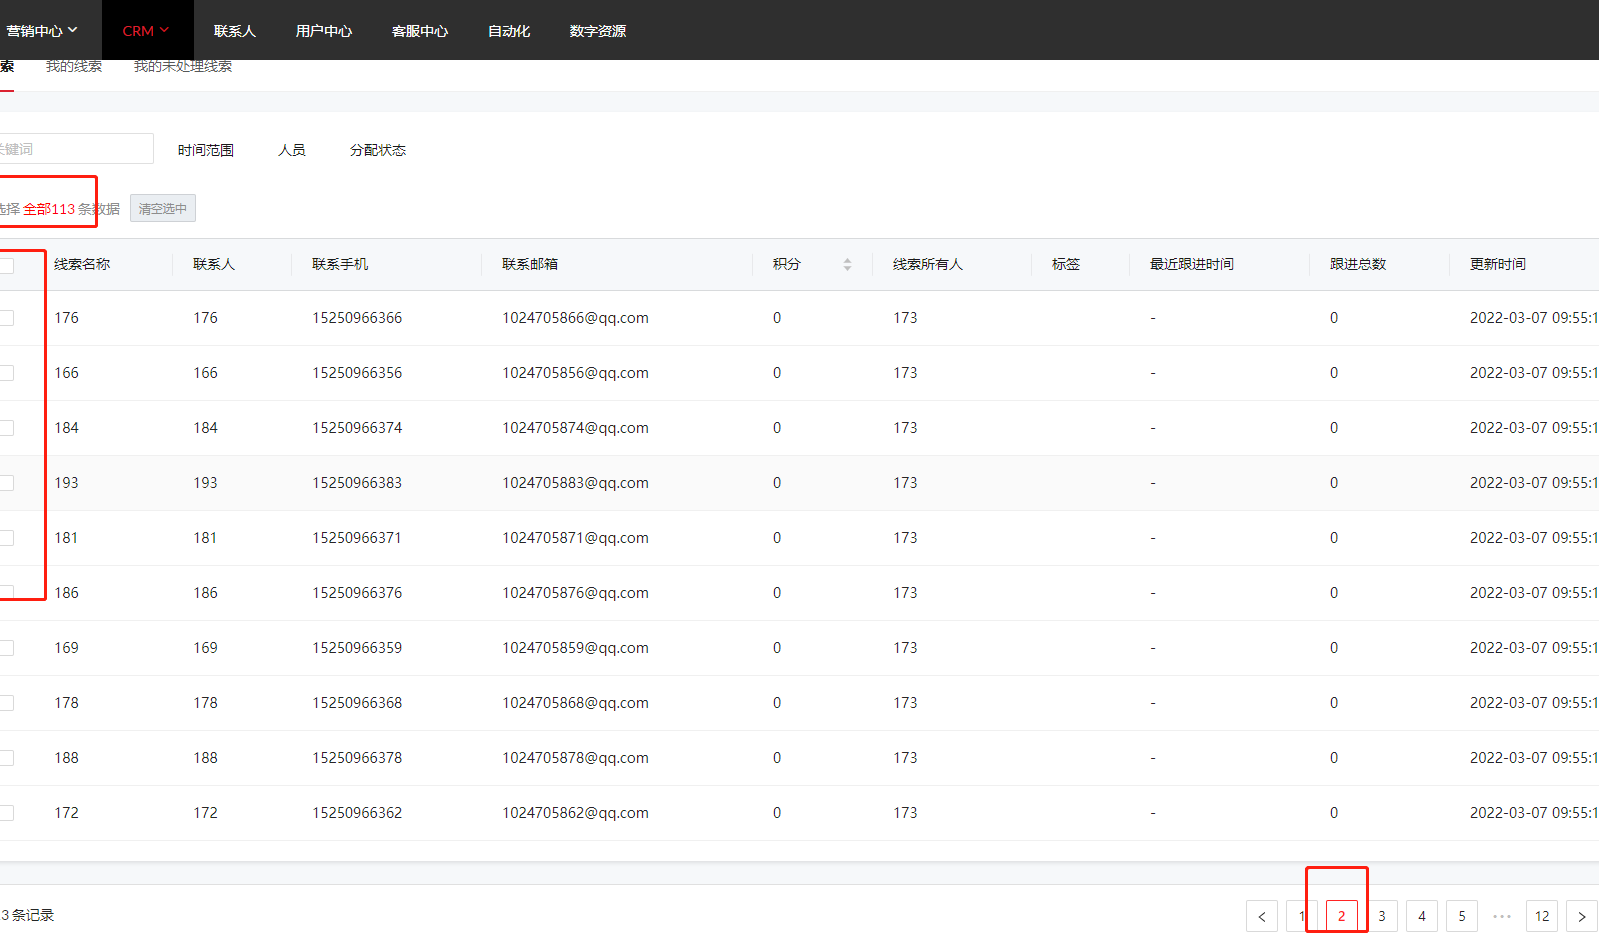The image size is (1599, 948).
Task: Click email 1024705874@qq.com
Action: click(575, 428)
